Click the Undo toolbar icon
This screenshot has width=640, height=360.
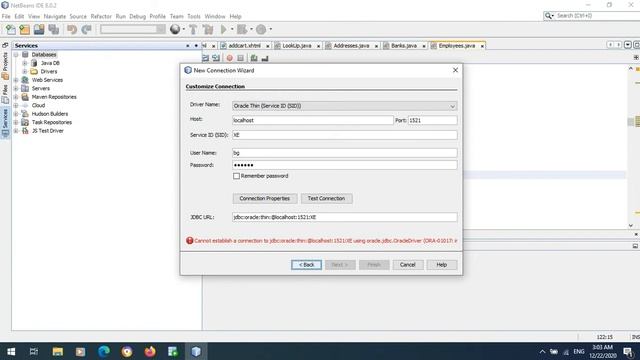pos(72,29)
